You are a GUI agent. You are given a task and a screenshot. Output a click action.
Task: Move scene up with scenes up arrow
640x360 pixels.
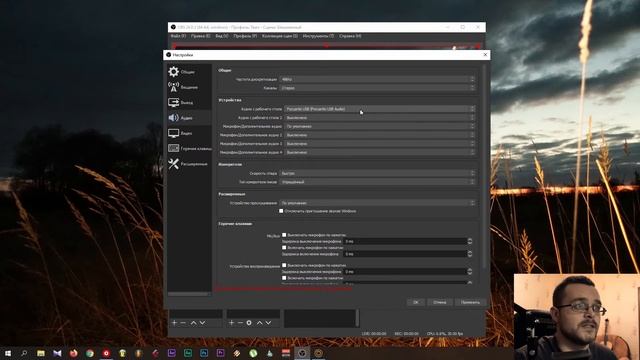pos(193,323)
